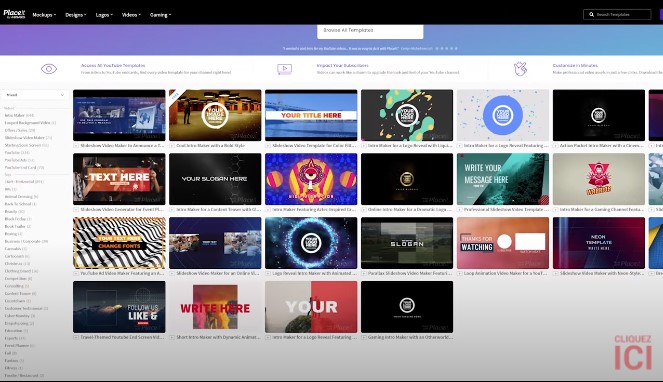Open the Logos menu in navigation
663x382 pixels.
click(104, 15)
